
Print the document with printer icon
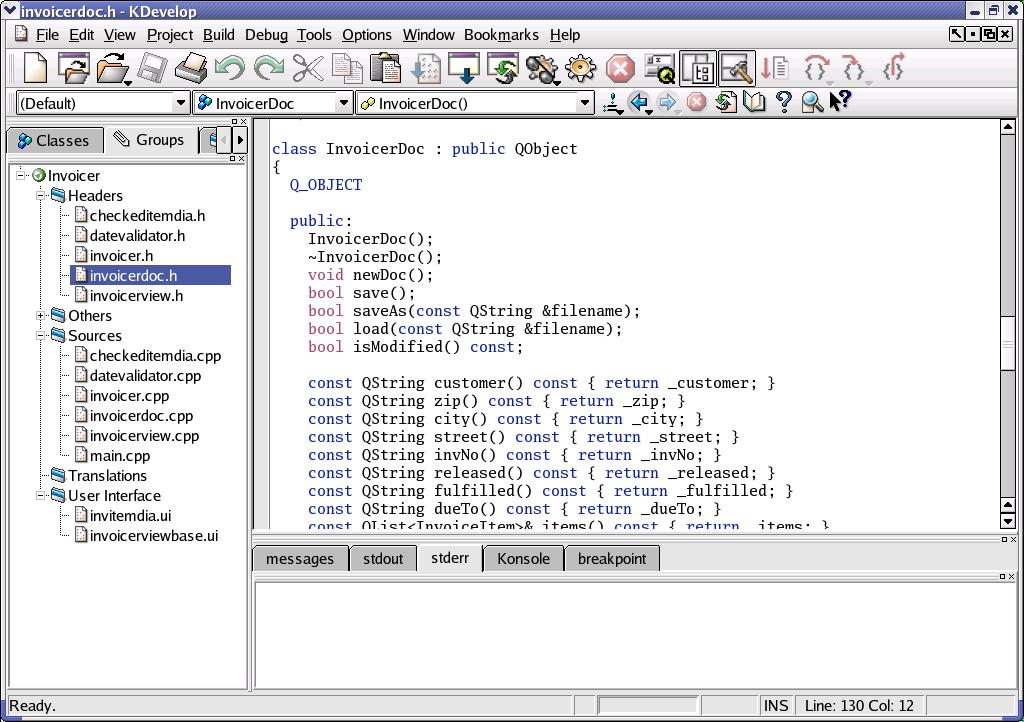[x=191, y=68]
